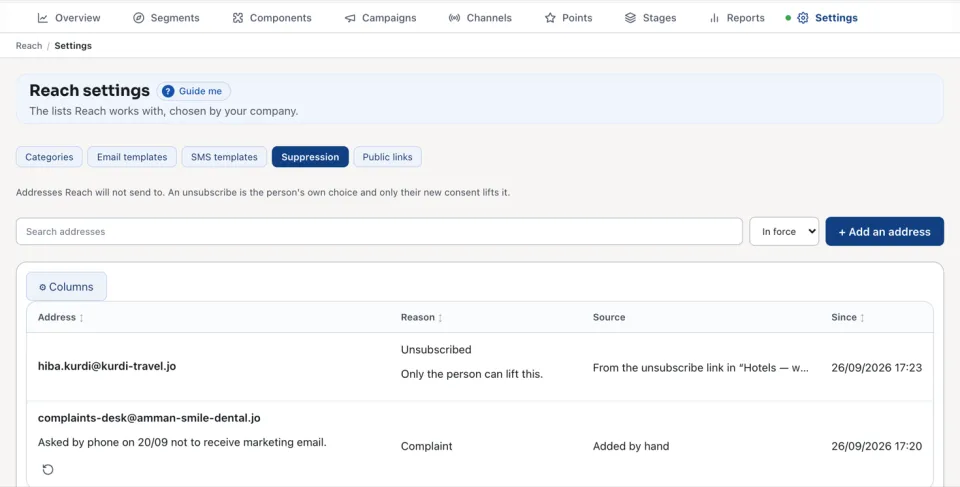Go to the Segments menu item
Screen dimensions: 960x487
click(x=167, y=18)
